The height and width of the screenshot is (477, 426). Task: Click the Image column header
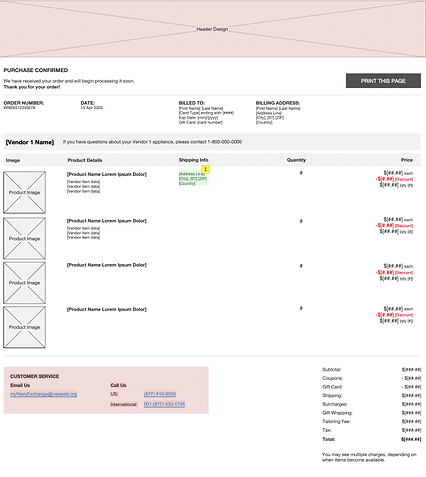coord(13,160)
